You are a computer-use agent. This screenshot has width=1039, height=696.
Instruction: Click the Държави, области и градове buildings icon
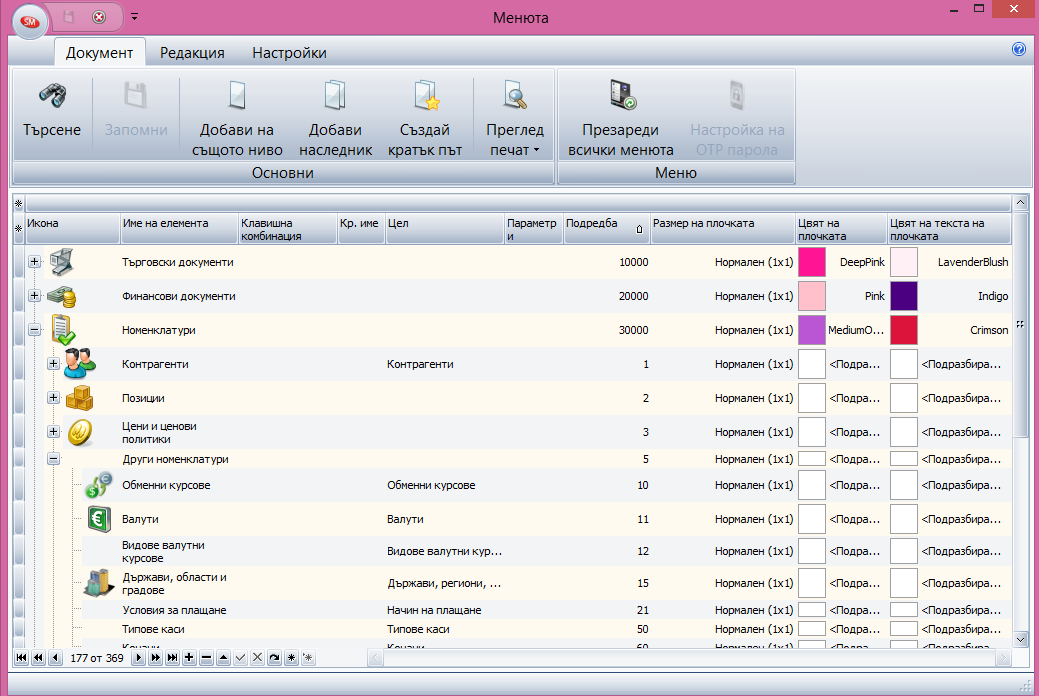(x=99, y=583)
